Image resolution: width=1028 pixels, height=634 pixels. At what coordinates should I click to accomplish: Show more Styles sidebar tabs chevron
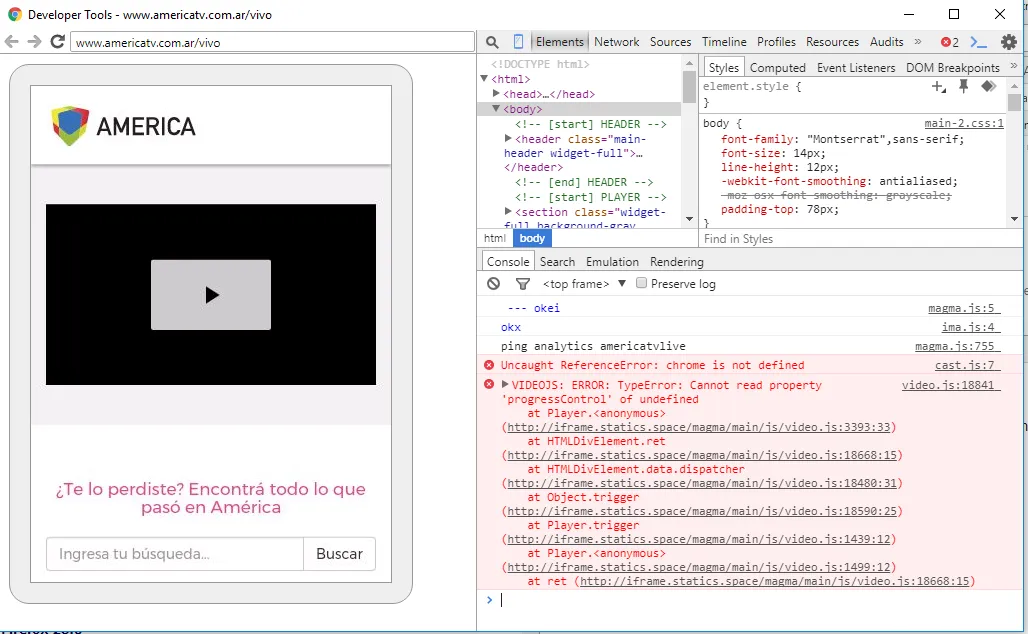pyautogui.click(x=1014, y=66)
